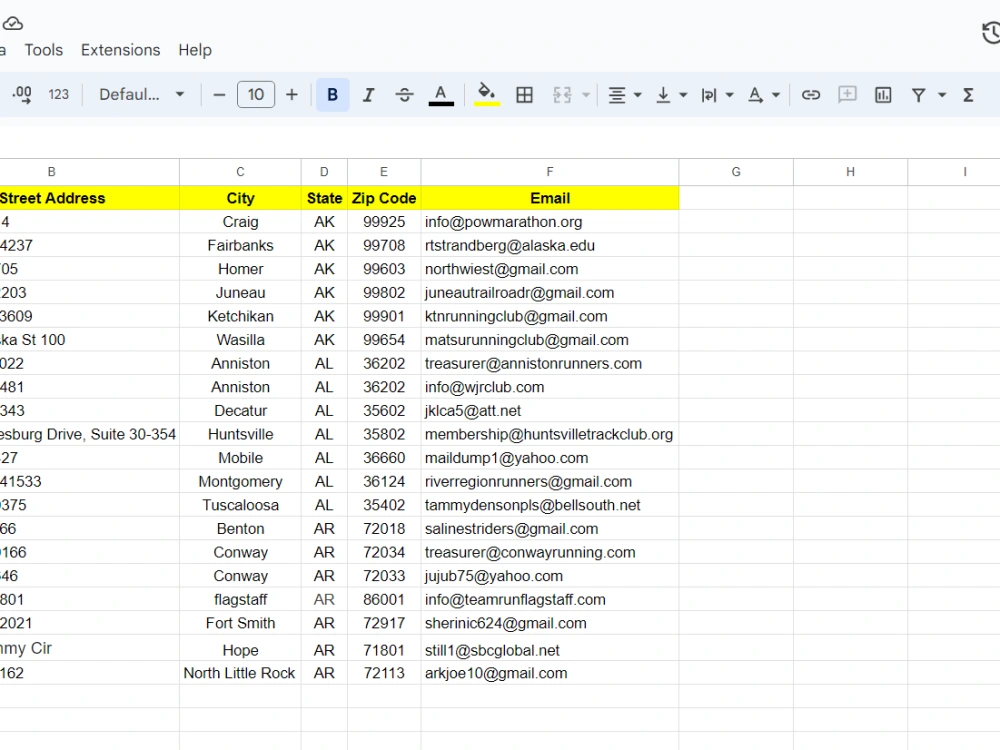Open the Tools menu

point(43,50)
